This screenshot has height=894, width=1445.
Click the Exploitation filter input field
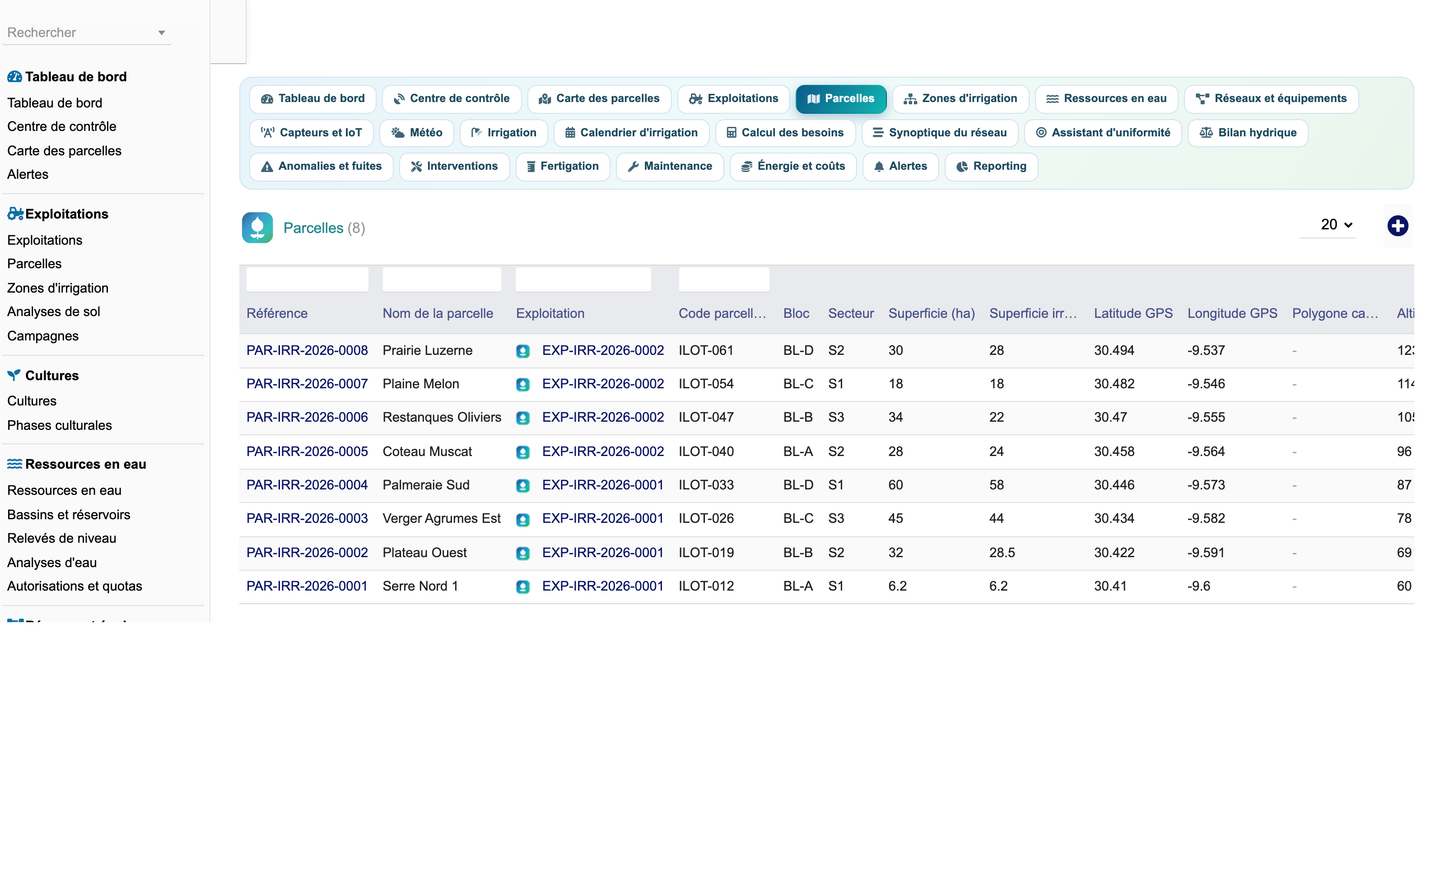coord(583,280)
